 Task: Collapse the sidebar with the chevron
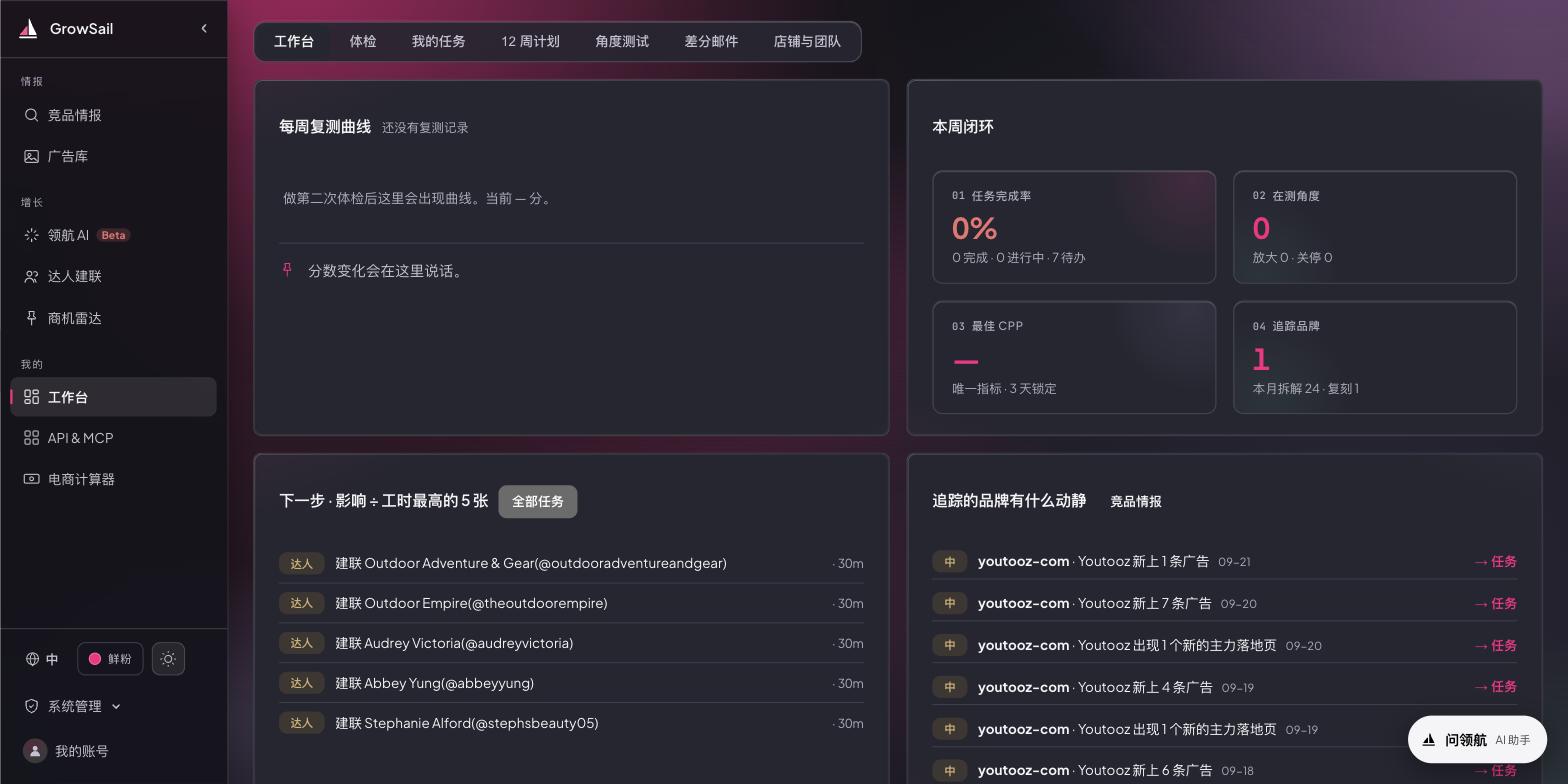click(x=204, y=28)
